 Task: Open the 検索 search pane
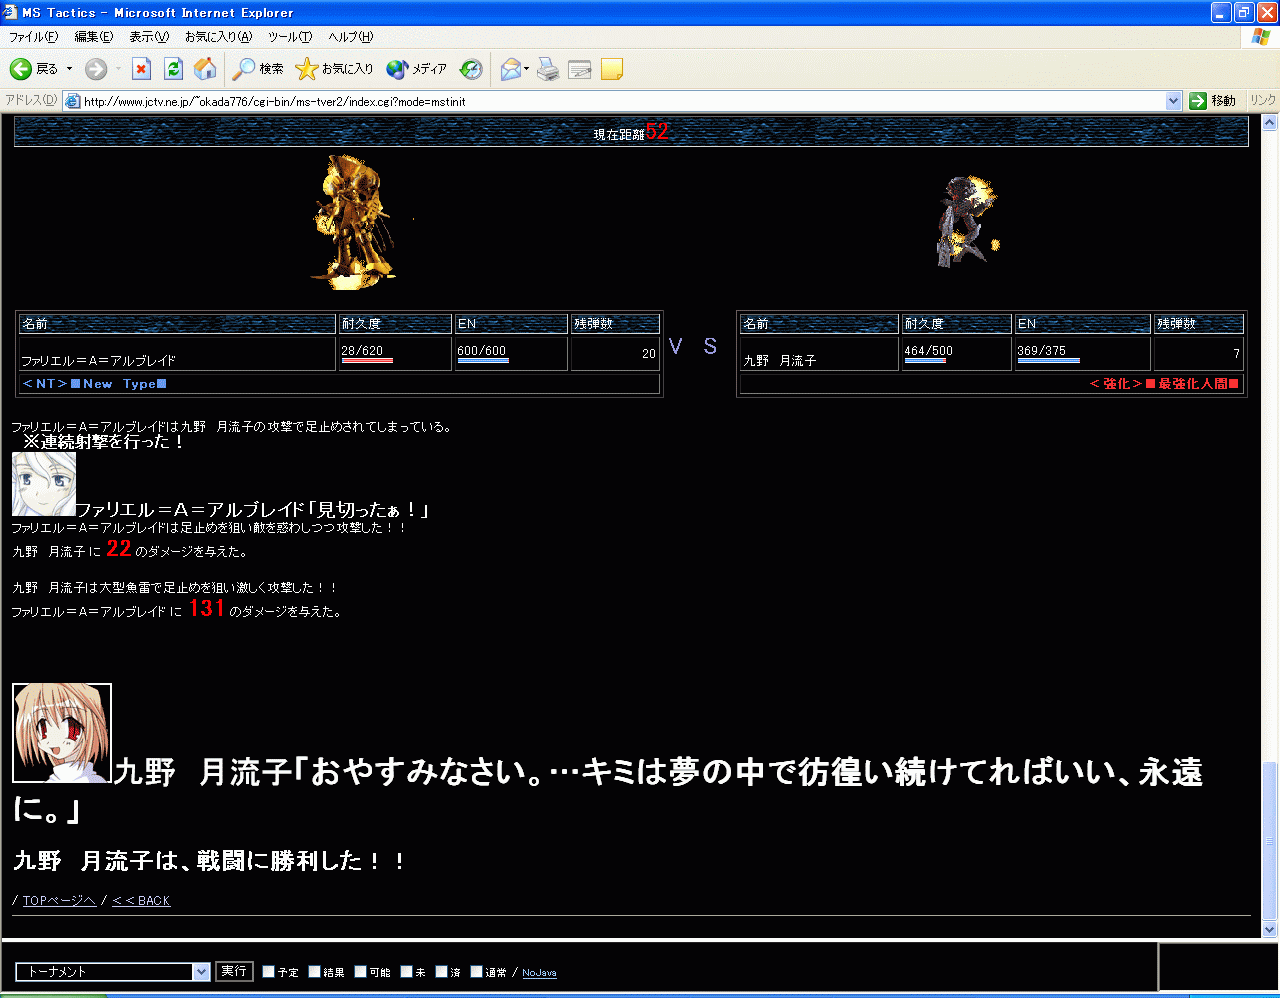[x=258, y=69]
